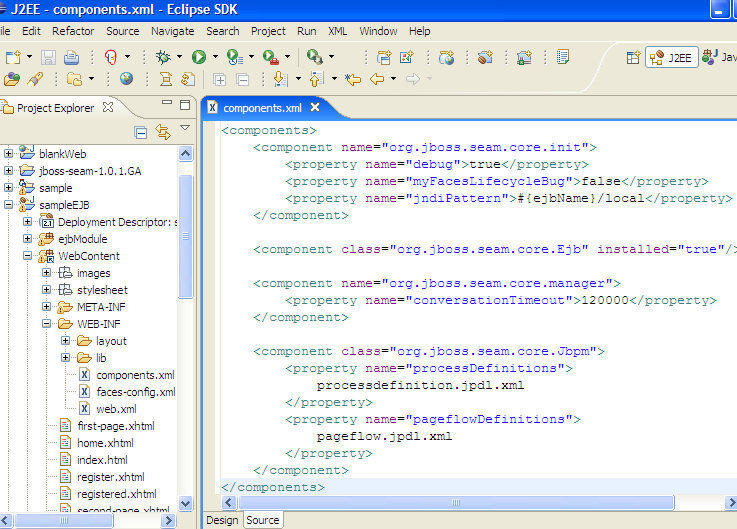Click the Save toolbar icon

tap(48, 57)
